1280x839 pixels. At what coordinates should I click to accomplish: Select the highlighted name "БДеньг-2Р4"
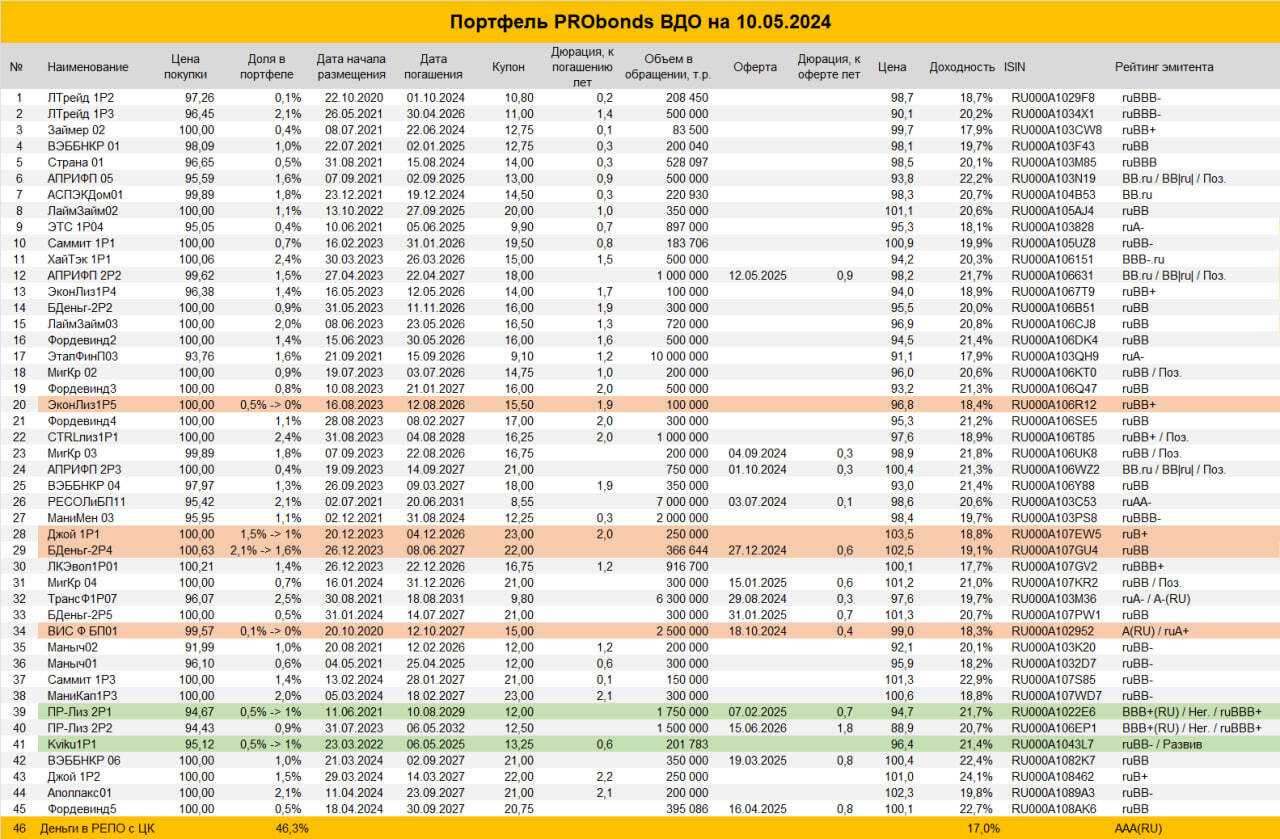(81, 549)
